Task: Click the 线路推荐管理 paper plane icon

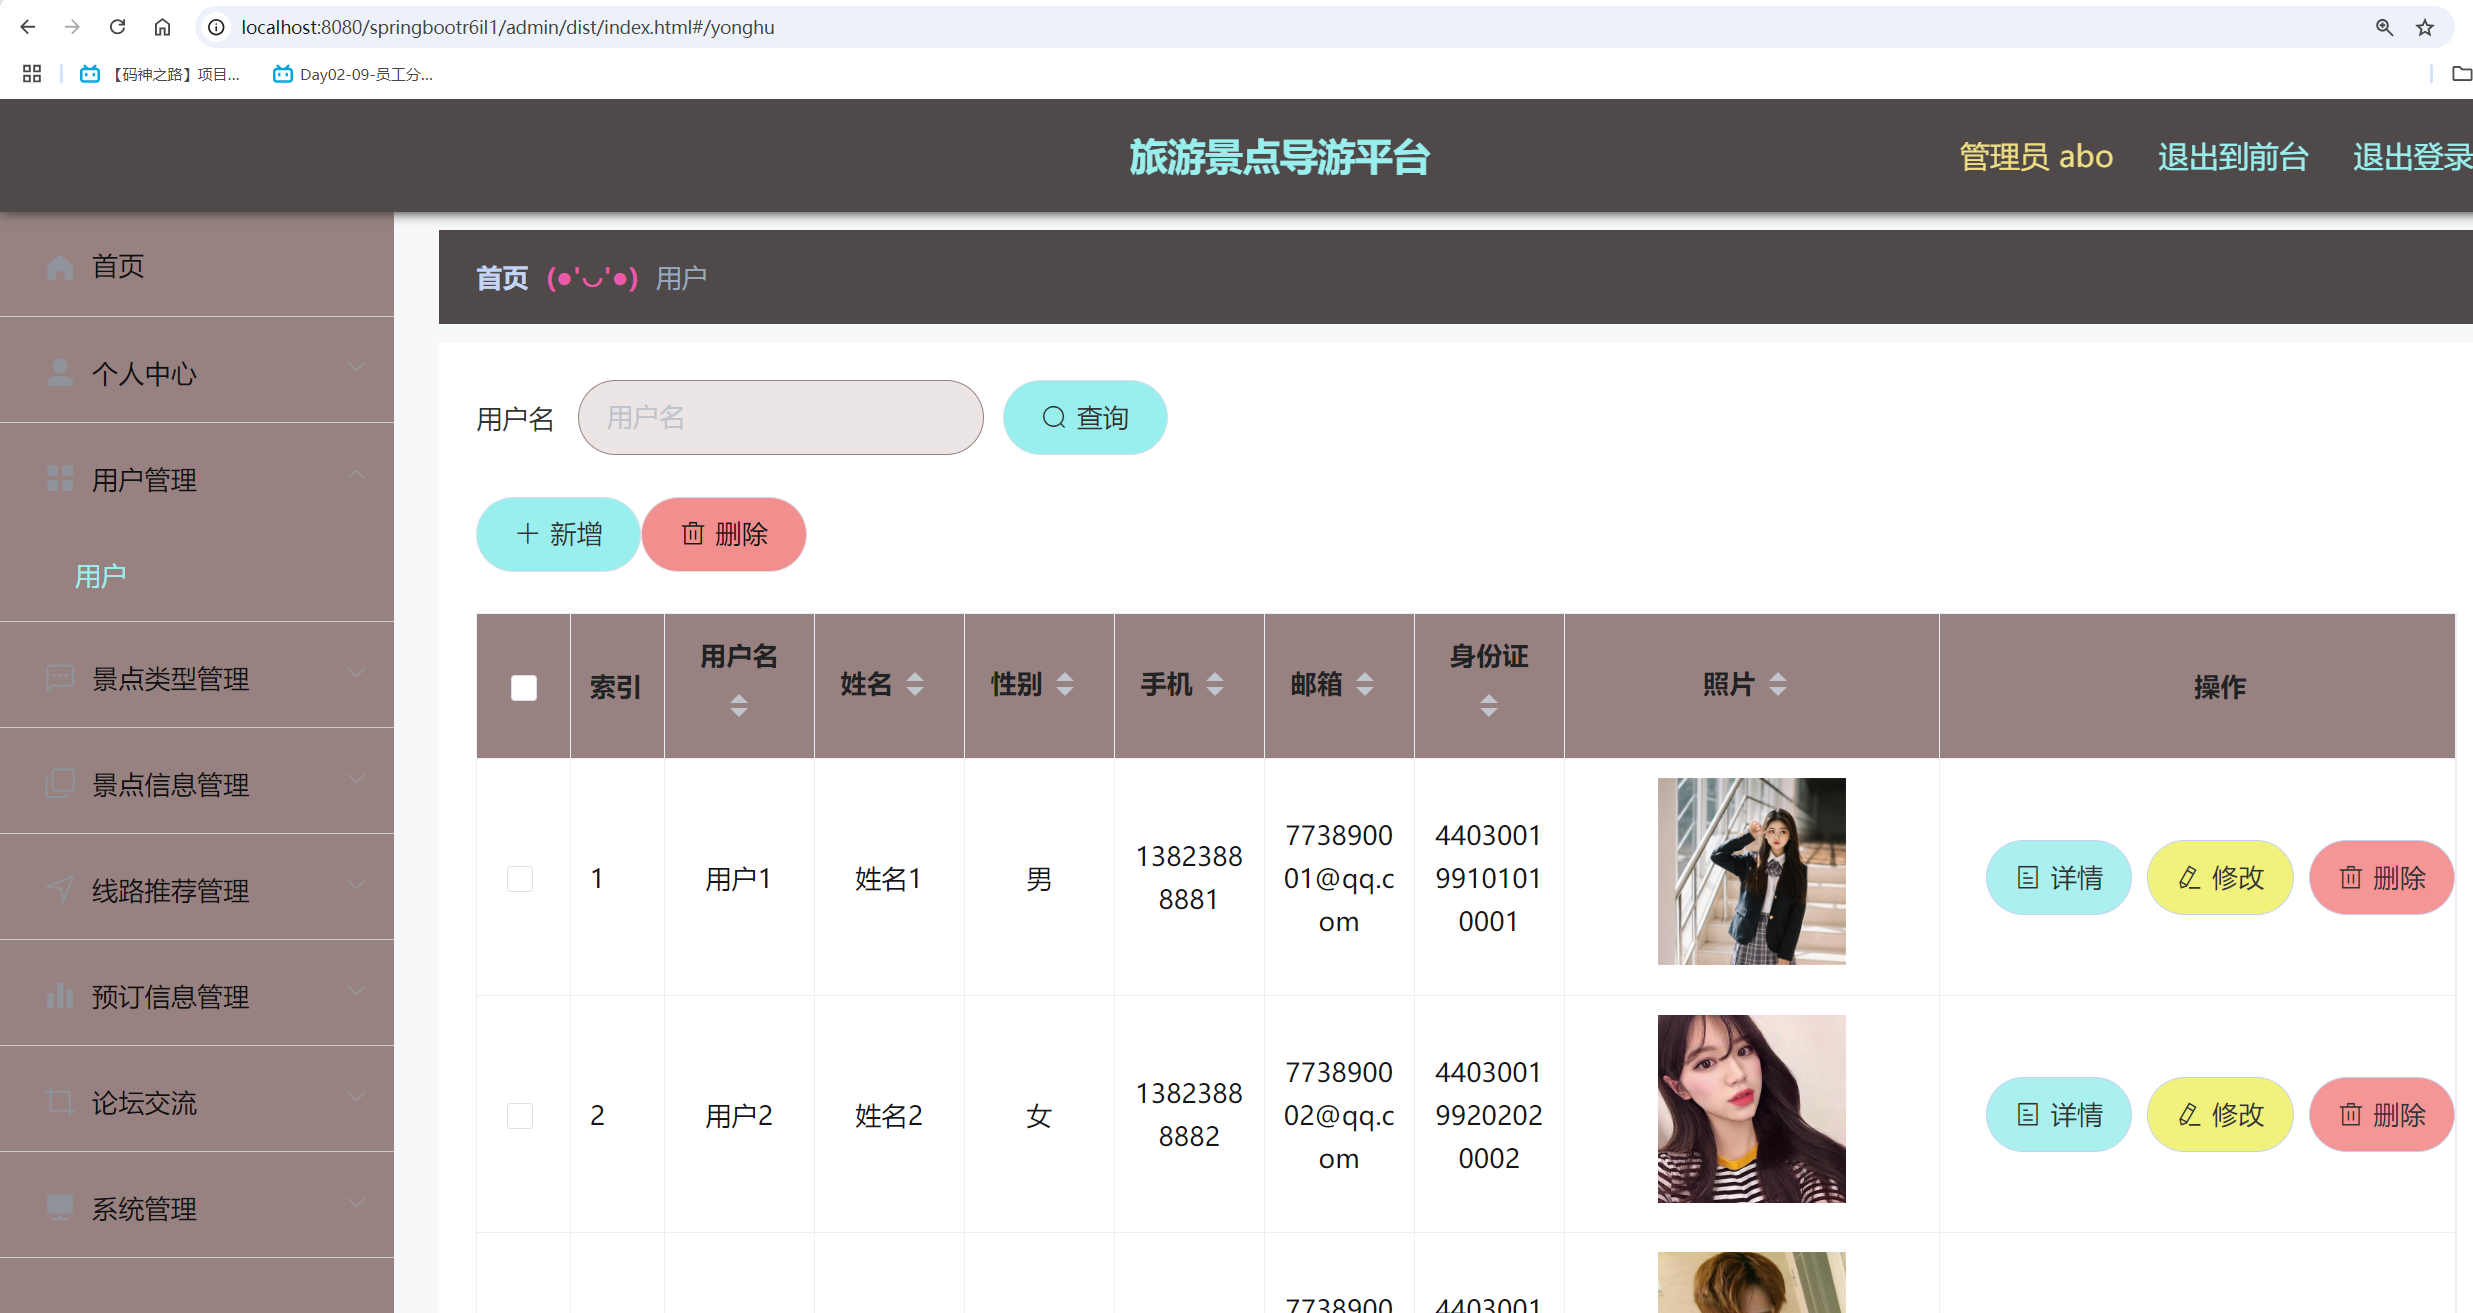Action: pos(60,889)
